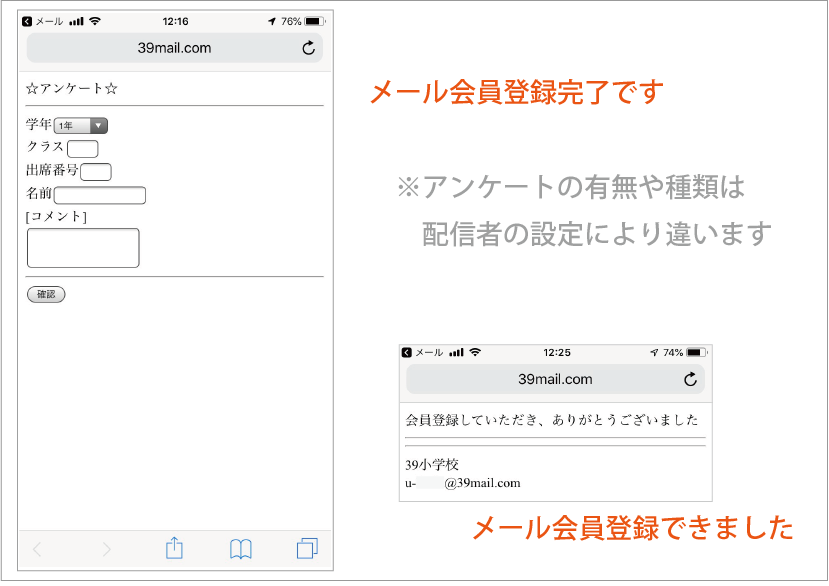The width and height of the screenshot is (829, 586).
Task: Open the tabs overview icon
Action: (307, 548)
